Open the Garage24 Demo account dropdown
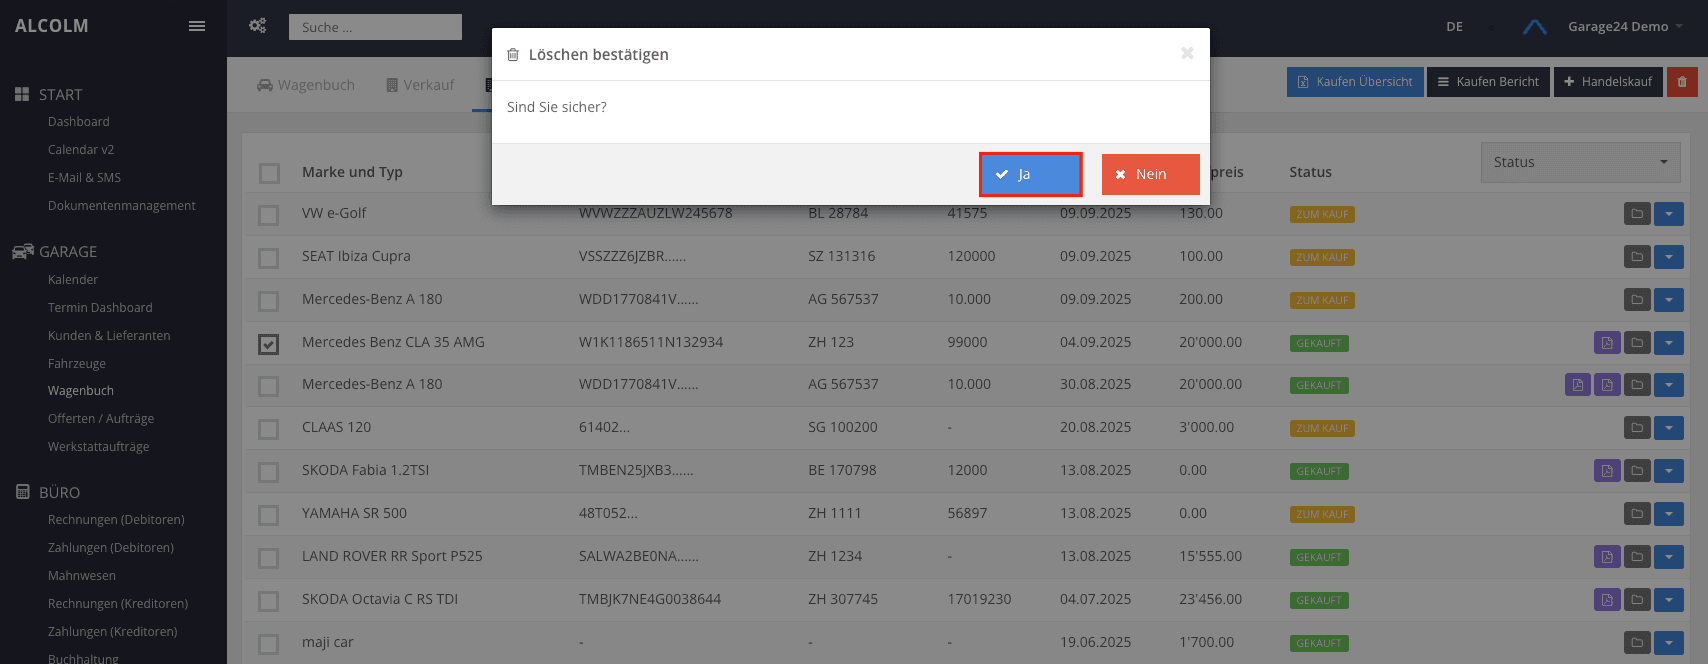The width and height of the screenshot is (1708, 664). (1625, 27)
